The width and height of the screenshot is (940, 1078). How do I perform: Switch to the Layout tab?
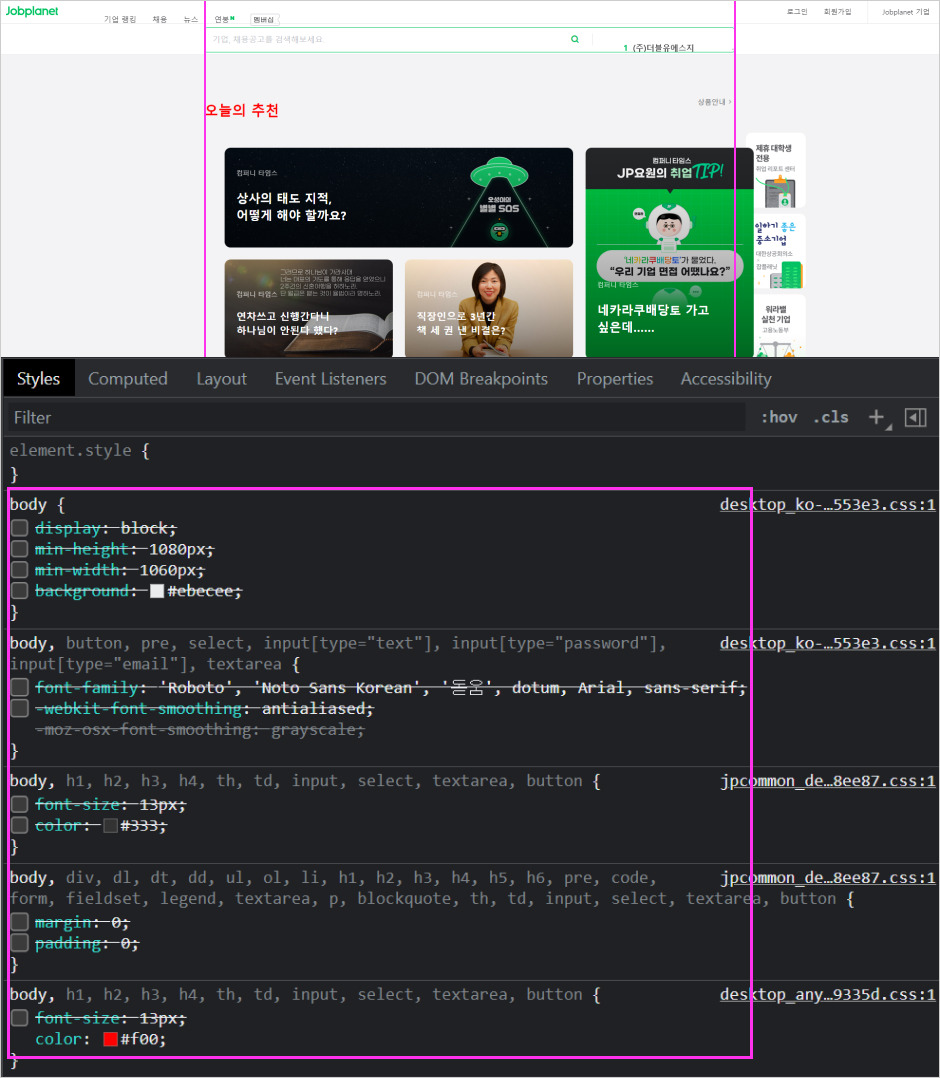221,379
